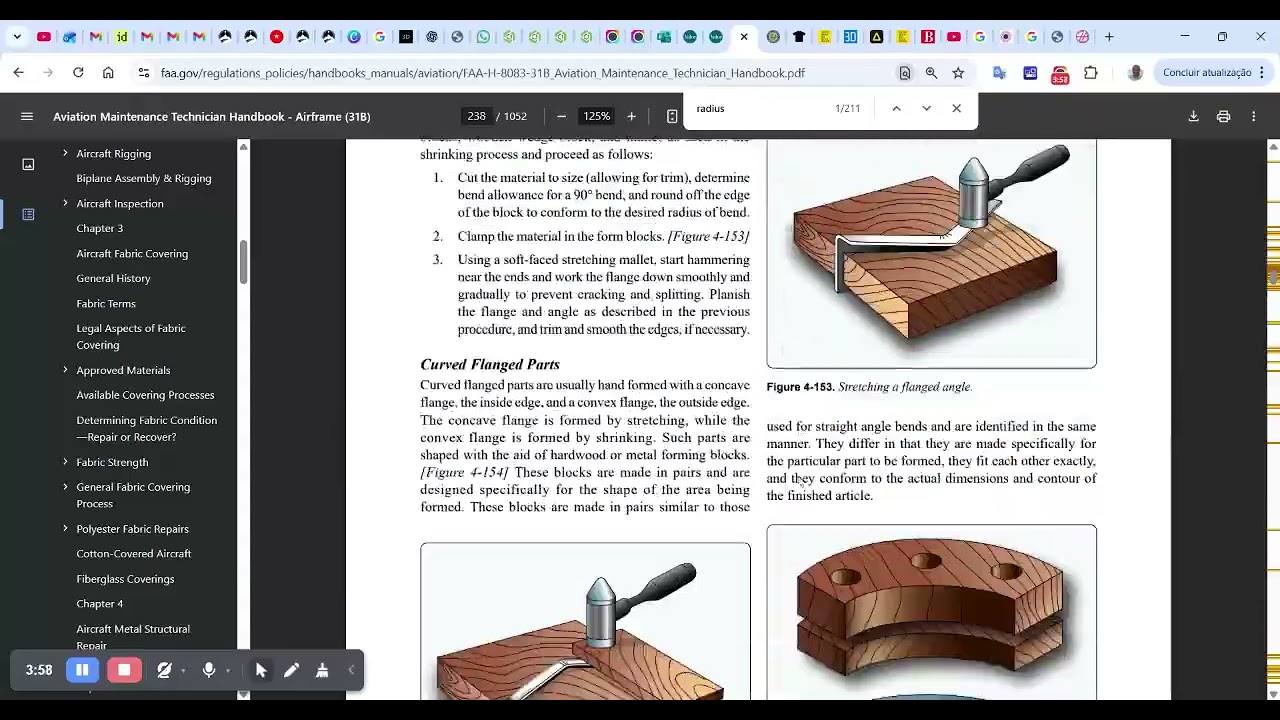Go to the next search match

[926, 108]
